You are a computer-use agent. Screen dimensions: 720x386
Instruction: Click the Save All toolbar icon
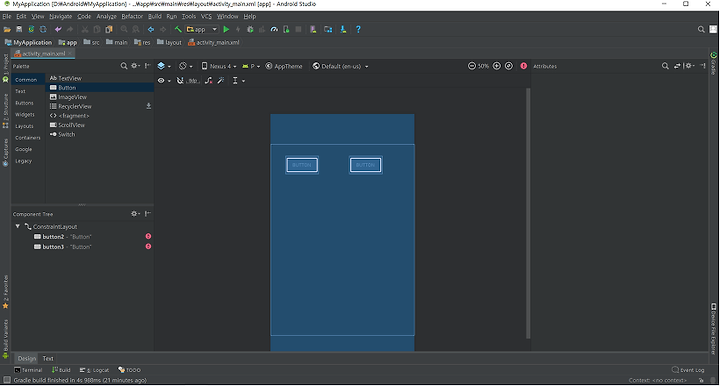tap(19, 29)
